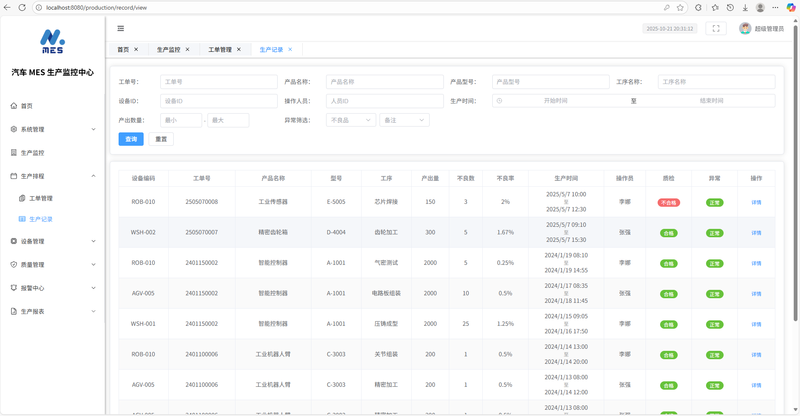Switch to the 首页 tab
Image resolution: width=800 pixels, height=416 pixels.
click(123, 49)
